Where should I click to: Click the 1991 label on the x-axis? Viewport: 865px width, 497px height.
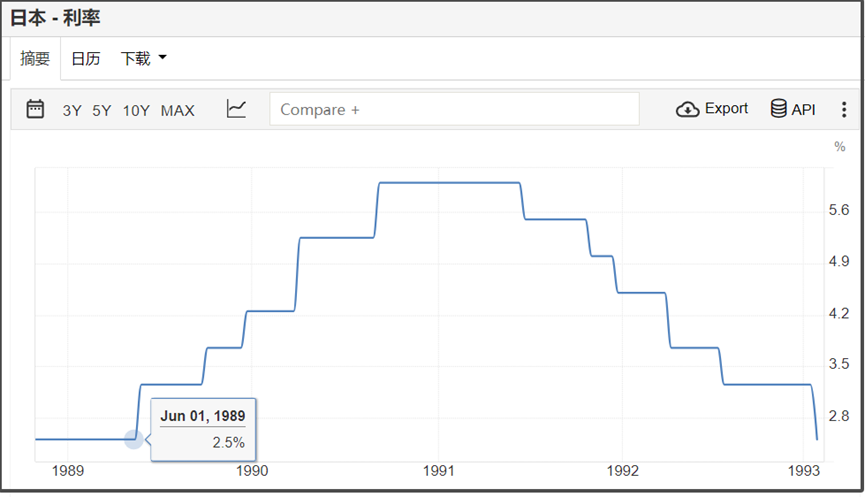pyautogui.click(x=439, y=470)
